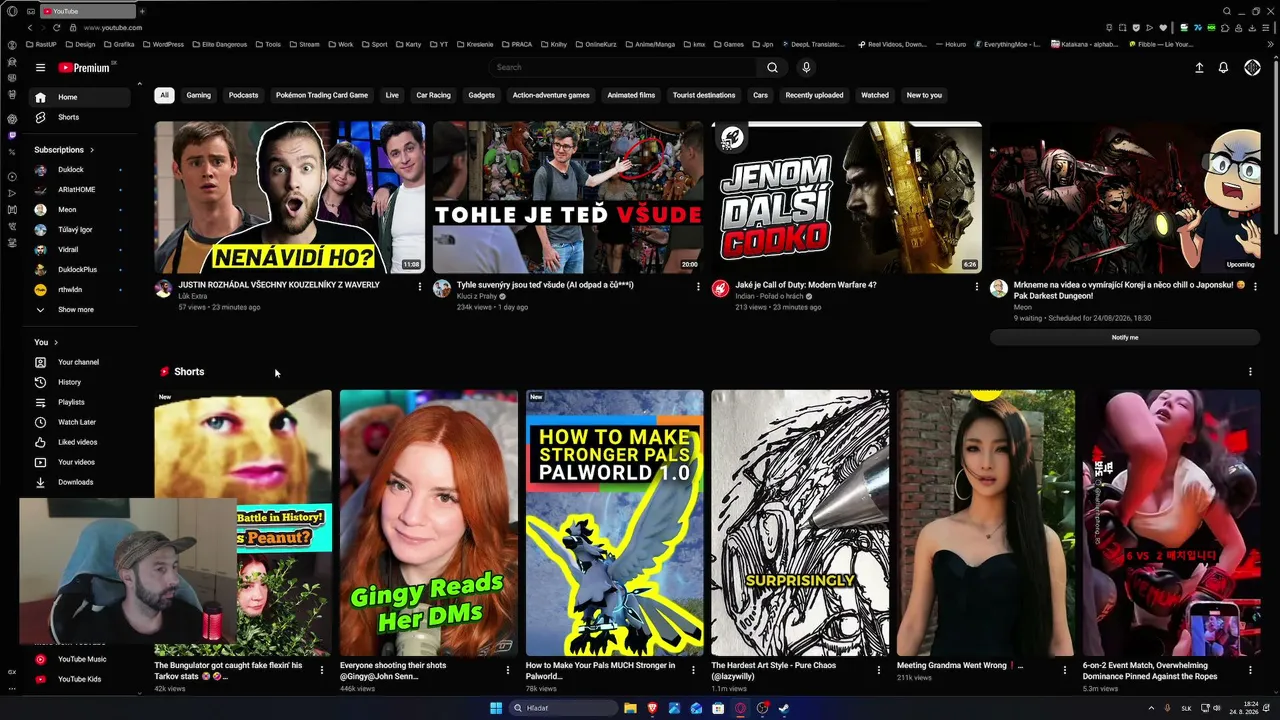Open the Kluci z Prahy channel link
This screenshot has height=720, width=1280.
pyautogui.click(x=477, y=297)
